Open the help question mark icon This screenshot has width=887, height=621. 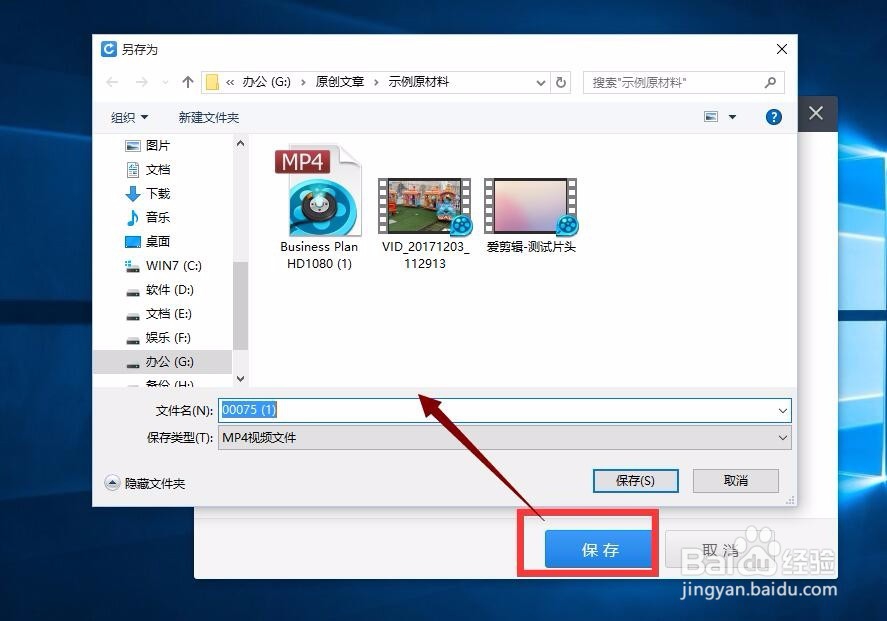click(774, 117)
